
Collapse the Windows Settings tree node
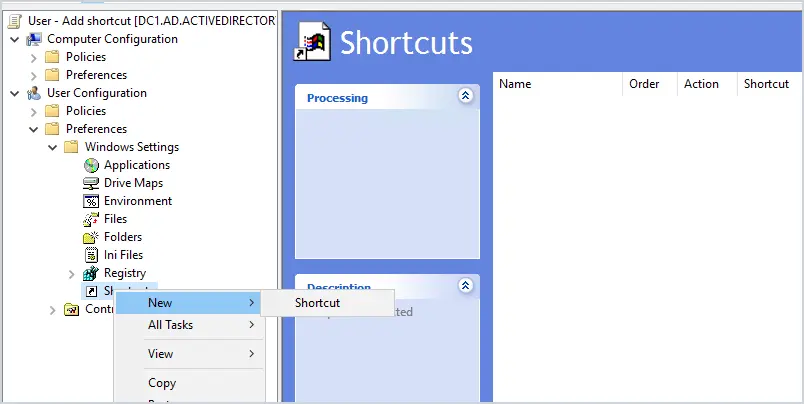click(x=52, y=147)
